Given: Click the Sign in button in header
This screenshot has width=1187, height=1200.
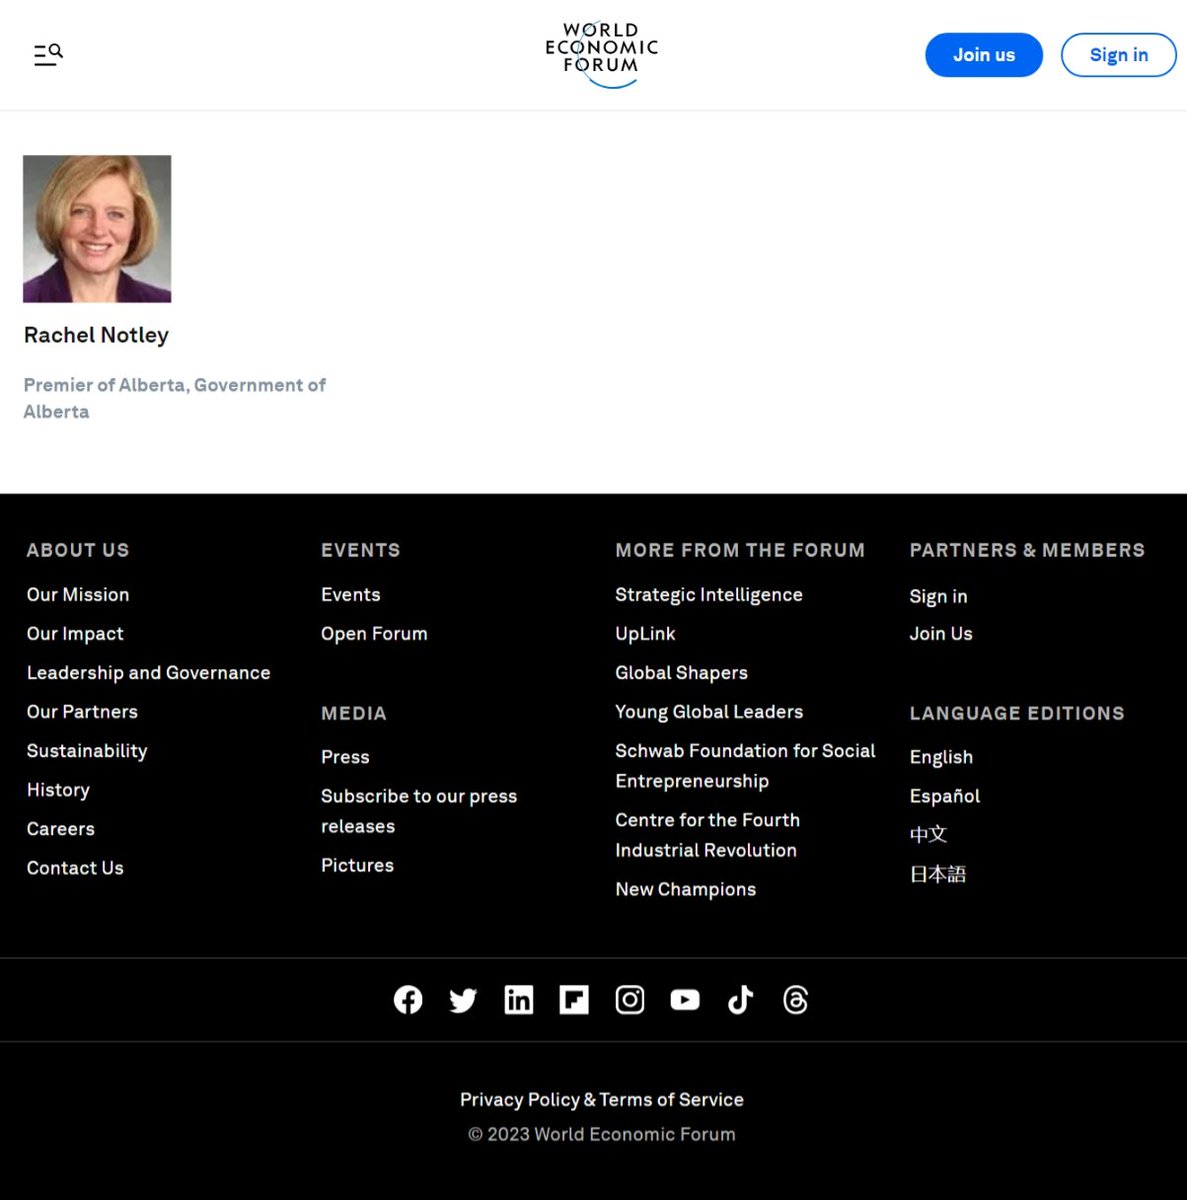Looking at the screenshot, I should [x=1118, y=55].
